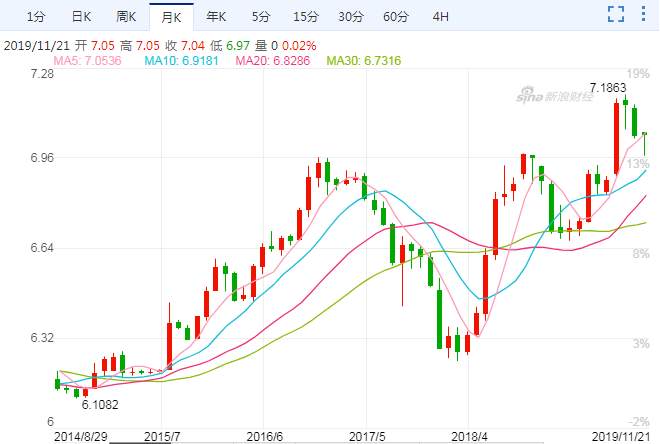Viewport: 660px width, 444px height.
Task: Click the 6.32 price axis label
Action: tap(43, 338)
